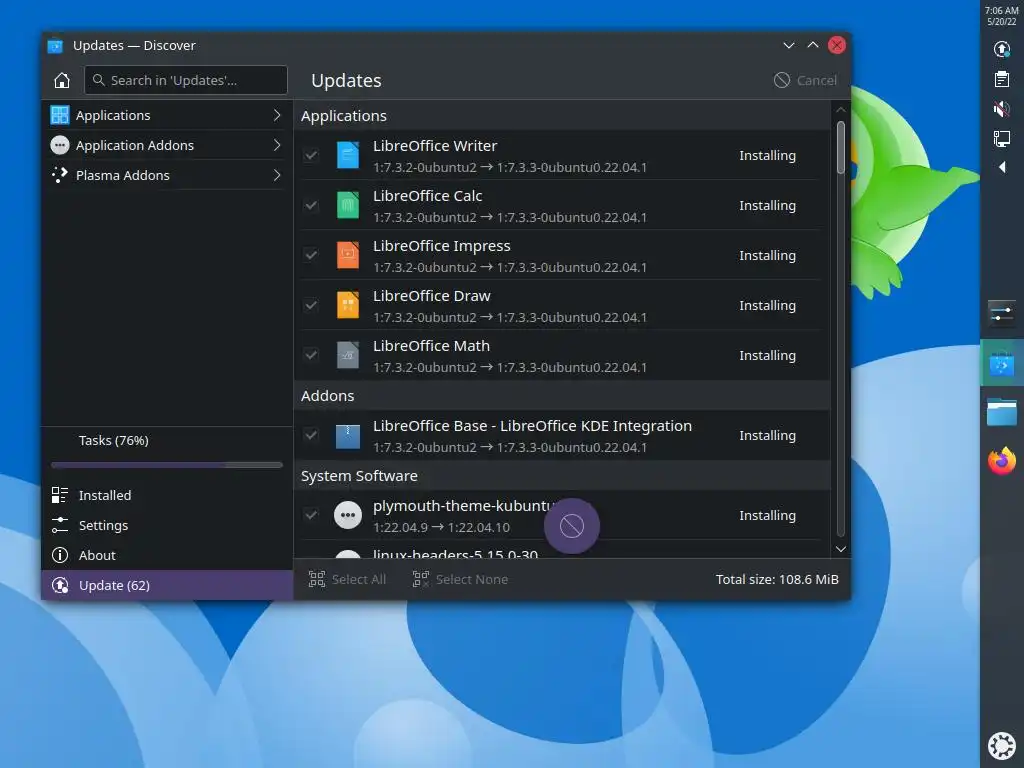This screenshot has height=768, width=1024.
Task: Open the Settings page
Action: coord(167,525)
